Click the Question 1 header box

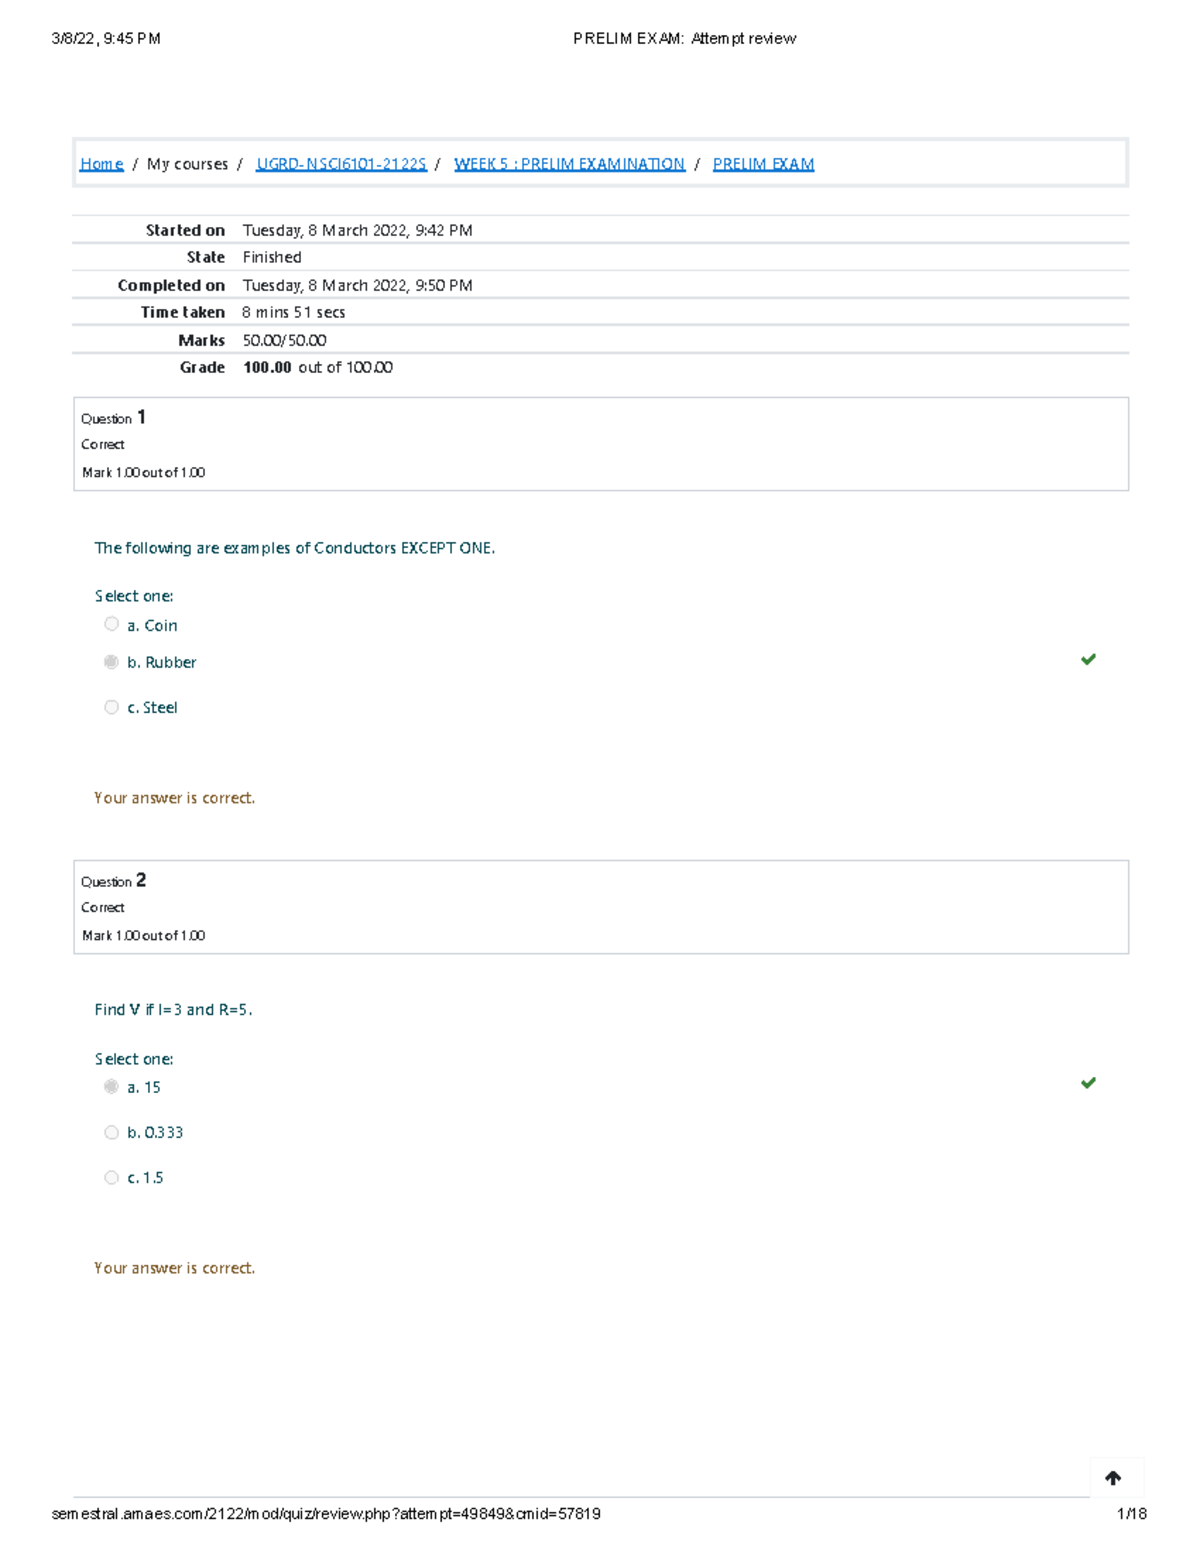(x=600, y=443)
